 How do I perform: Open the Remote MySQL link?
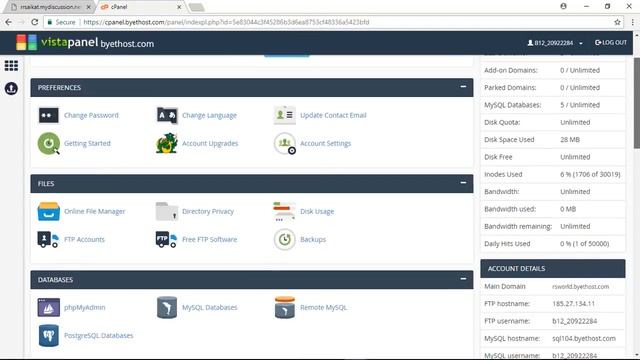tap(323, 307)
